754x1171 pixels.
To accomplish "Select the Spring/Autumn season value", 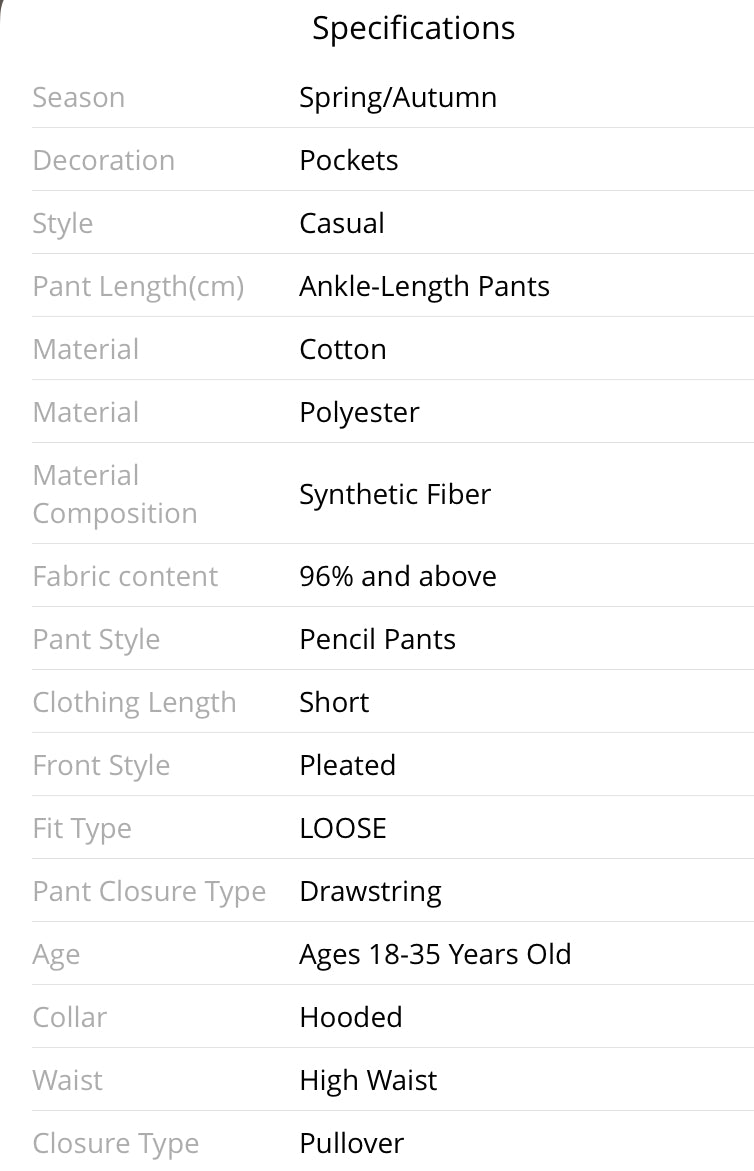I will 397,98.
